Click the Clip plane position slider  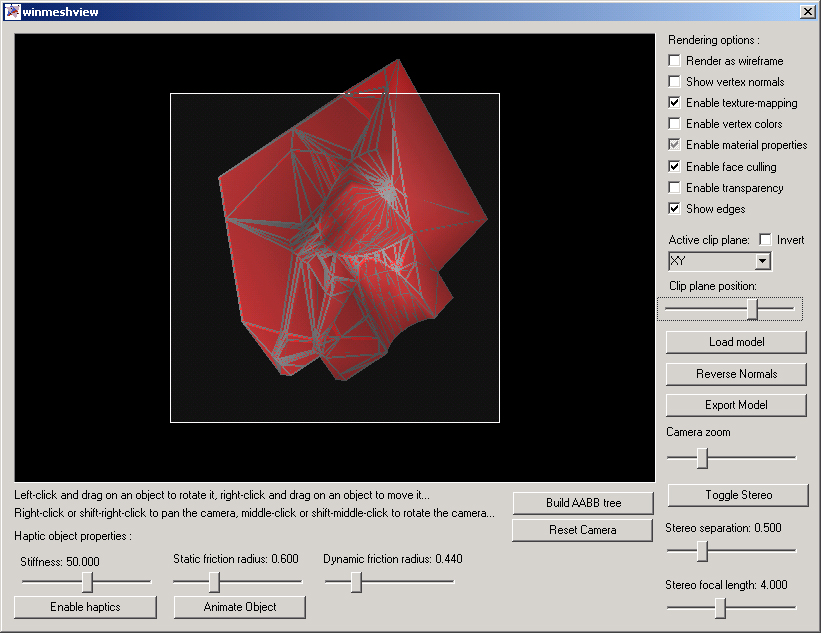point(754,310)
